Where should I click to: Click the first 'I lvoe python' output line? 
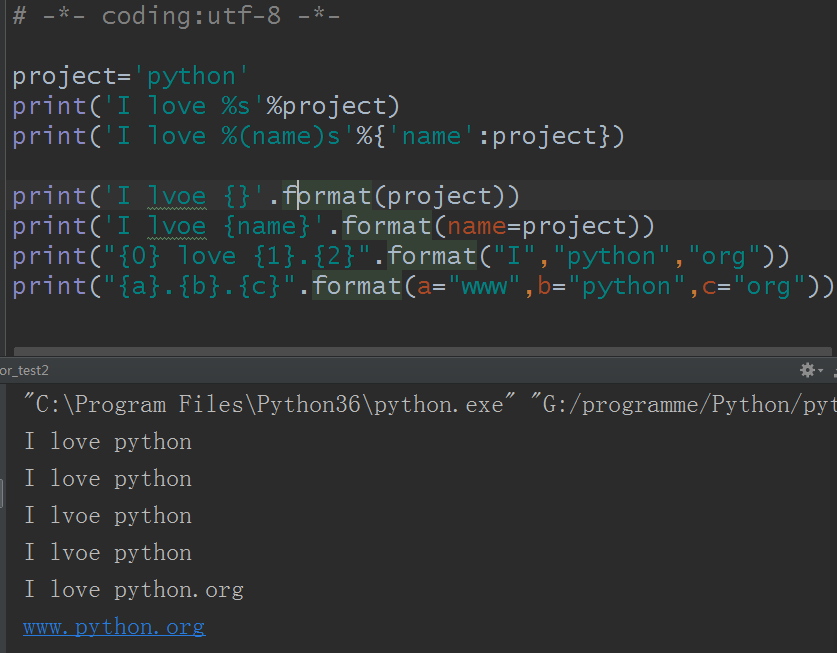(108, 516)
